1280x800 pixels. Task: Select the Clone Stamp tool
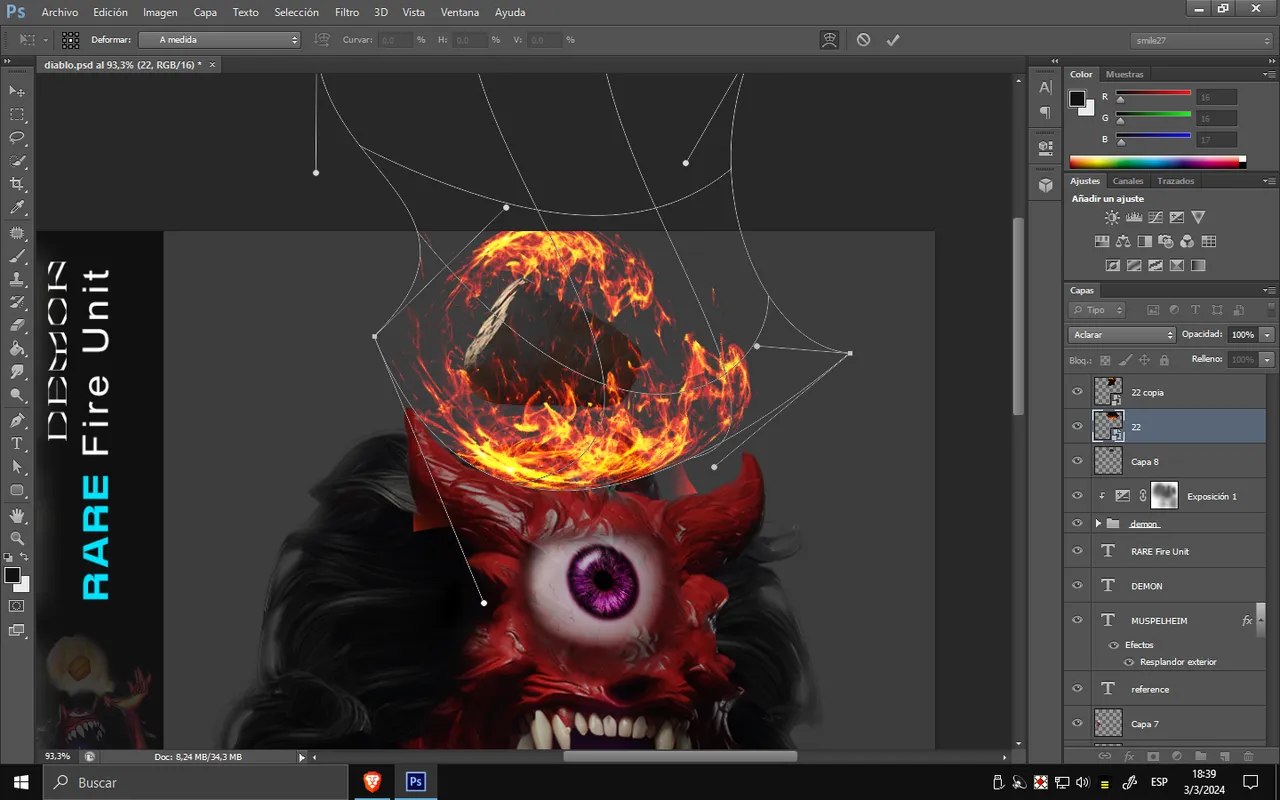(17, 279)
